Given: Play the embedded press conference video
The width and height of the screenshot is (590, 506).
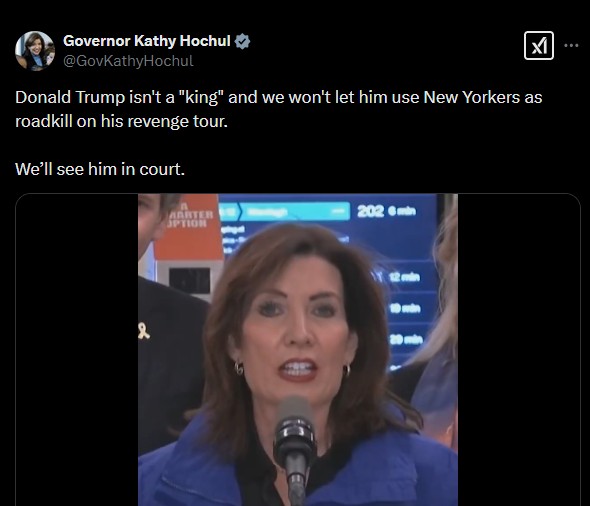Looking at the screenshot, I should point(298,350).
